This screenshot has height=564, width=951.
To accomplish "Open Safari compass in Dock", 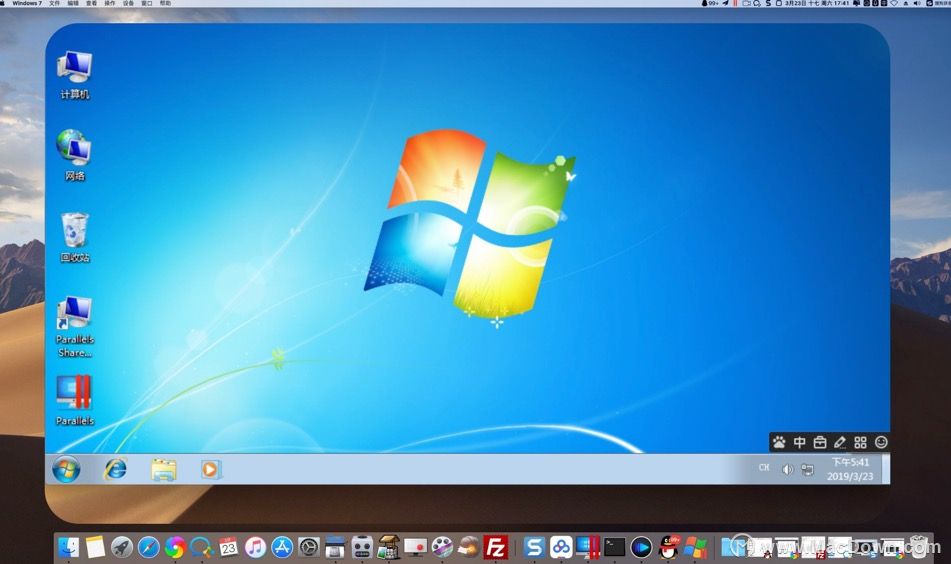I will click(149, 548).
